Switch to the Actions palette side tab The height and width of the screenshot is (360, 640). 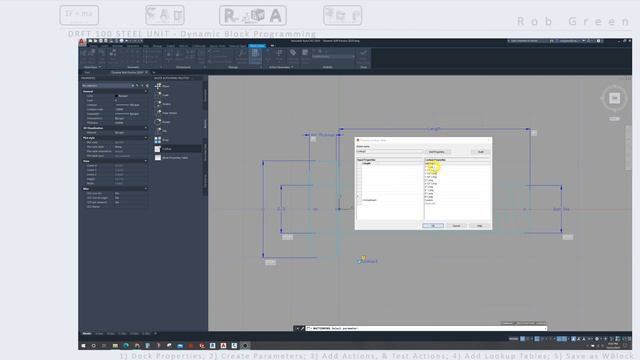pyautogui.click(x=205, y=124)
